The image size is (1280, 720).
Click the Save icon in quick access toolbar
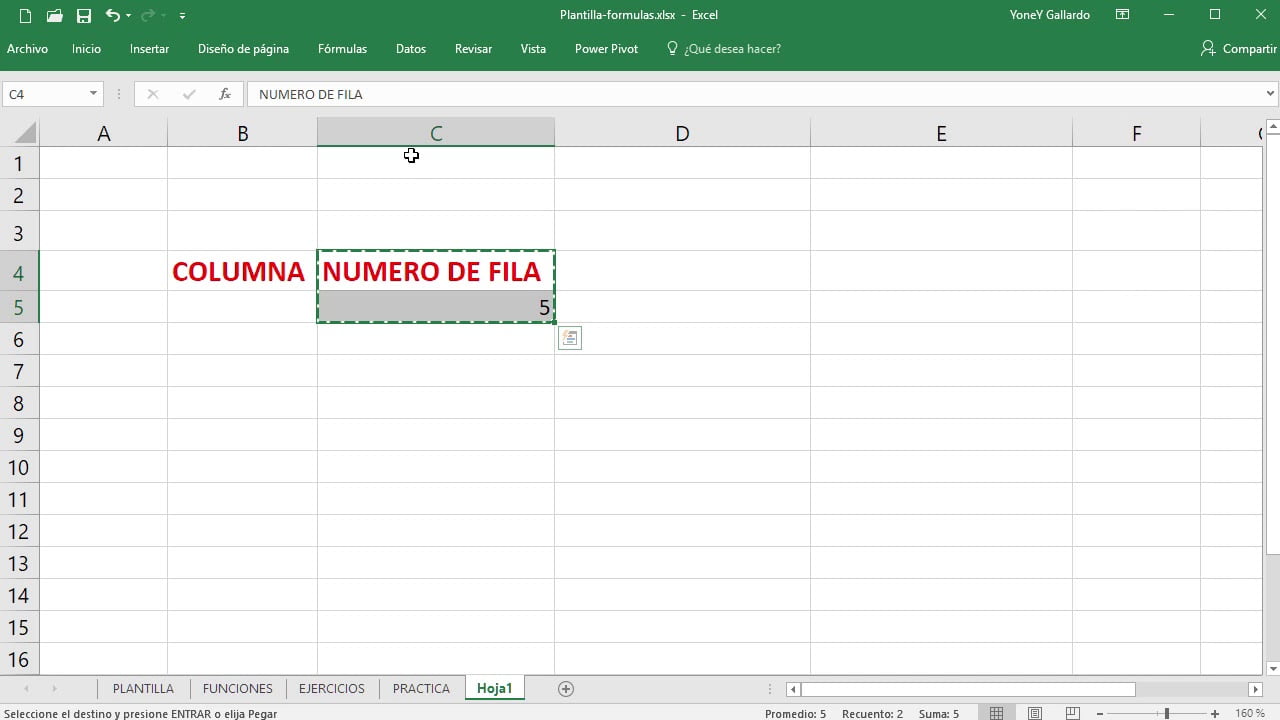pyautogui.click(x=84, y=15)
